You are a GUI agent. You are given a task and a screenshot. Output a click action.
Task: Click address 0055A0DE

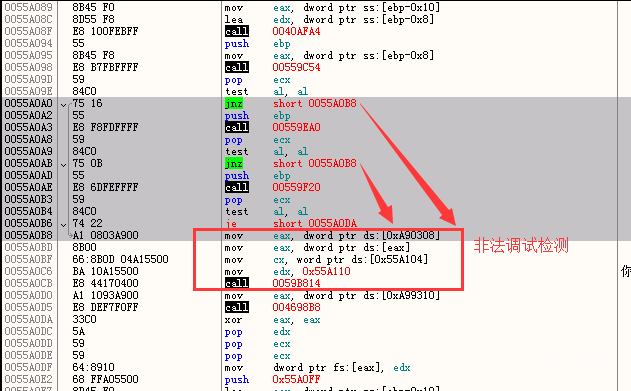29,355
